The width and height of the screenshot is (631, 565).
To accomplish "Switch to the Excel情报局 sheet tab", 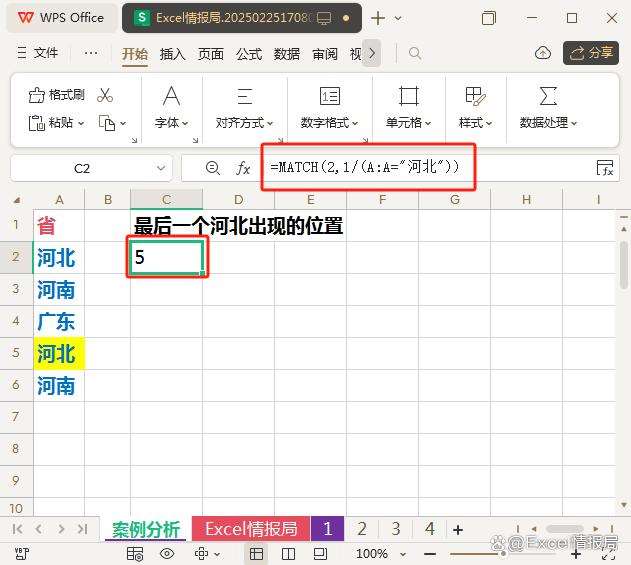I will [251, 529].
